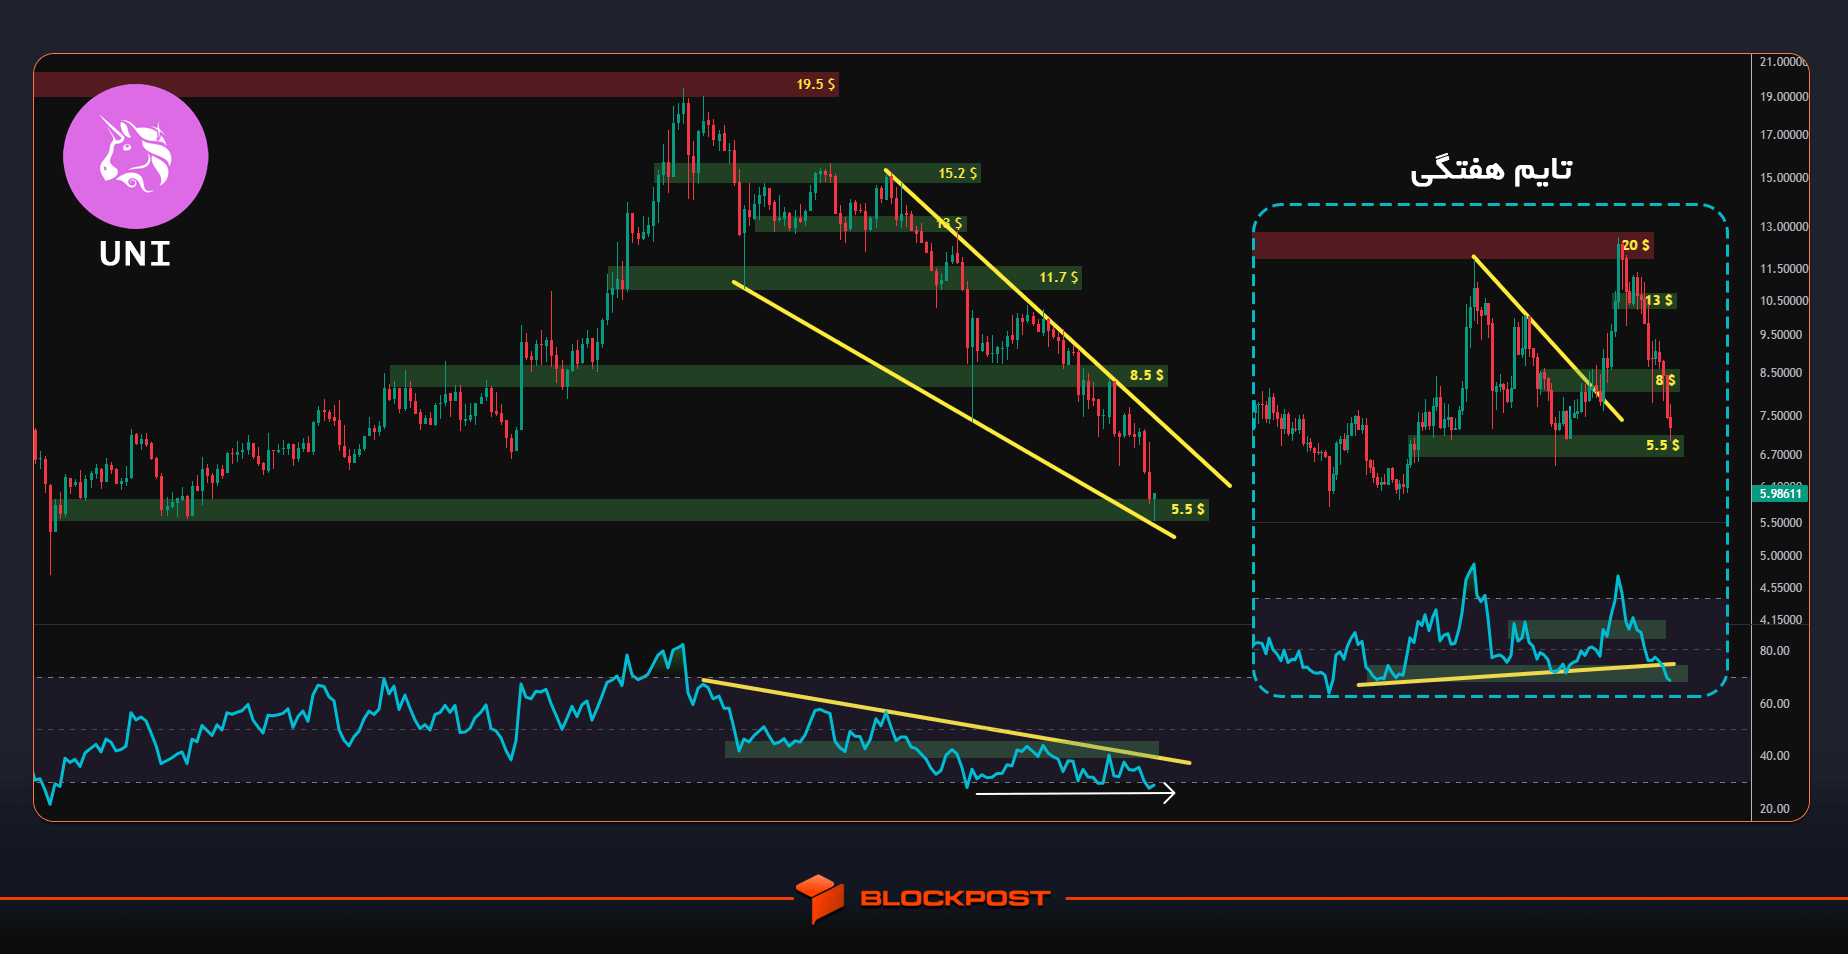Select the 11.7 $ level label

click(x=1059, y=277)
